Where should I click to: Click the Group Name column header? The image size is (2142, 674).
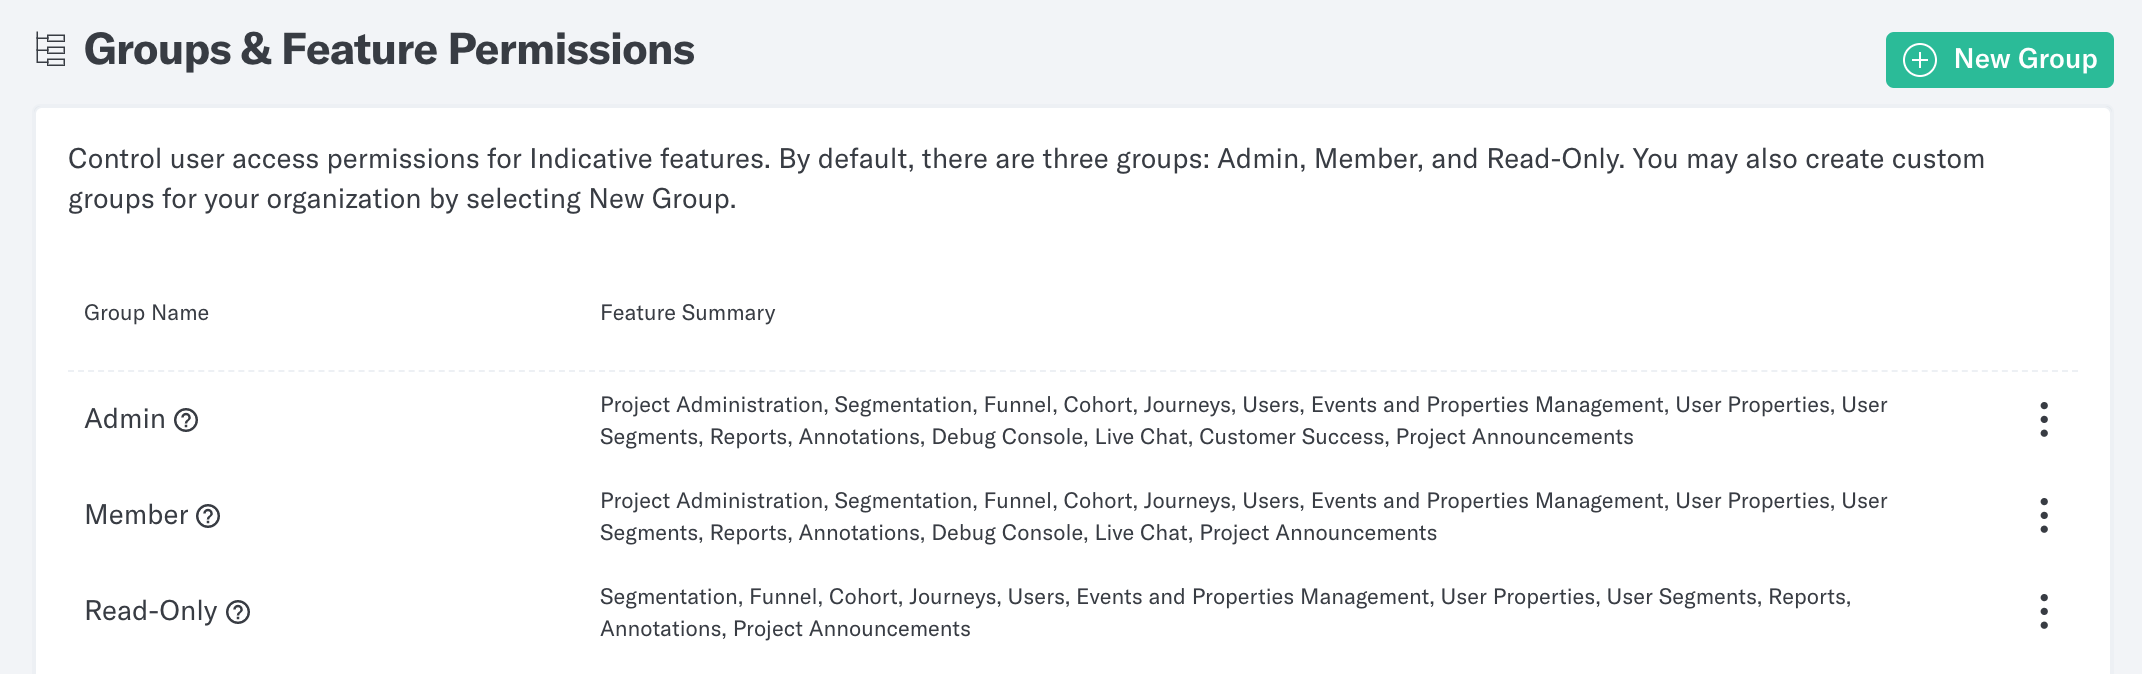(146, 313)
